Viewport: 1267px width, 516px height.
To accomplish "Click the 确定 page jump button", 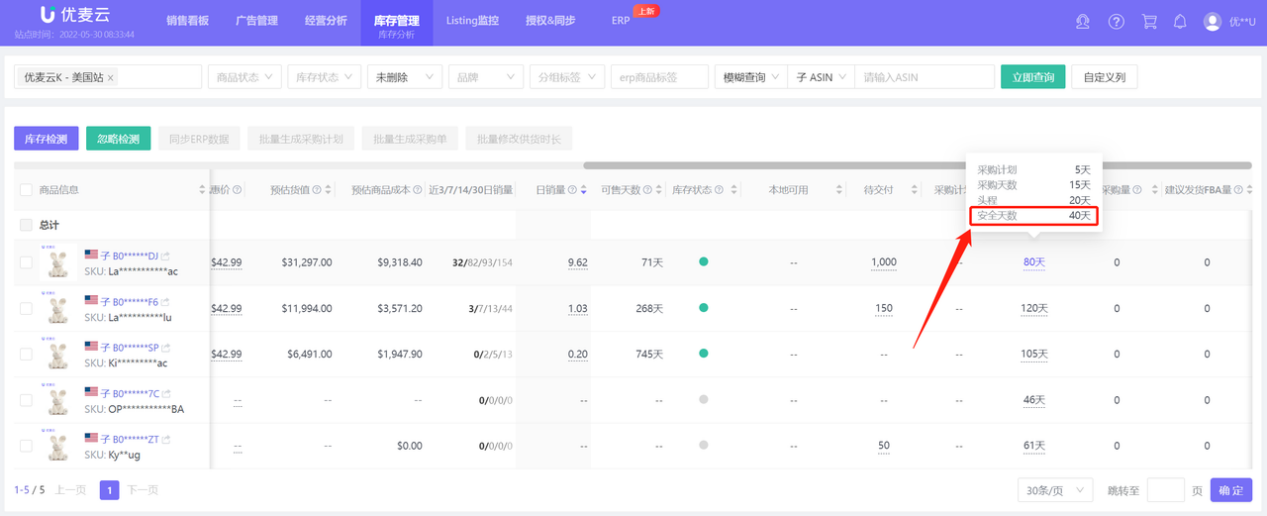I will click(1231, 490).
